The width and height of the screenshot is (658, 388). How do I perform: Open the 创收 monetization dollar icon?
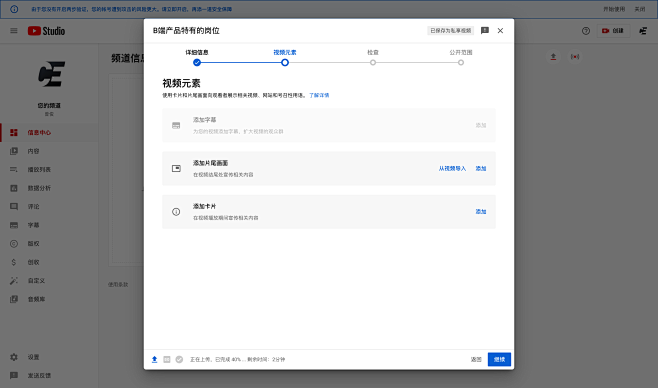[14, 262]
